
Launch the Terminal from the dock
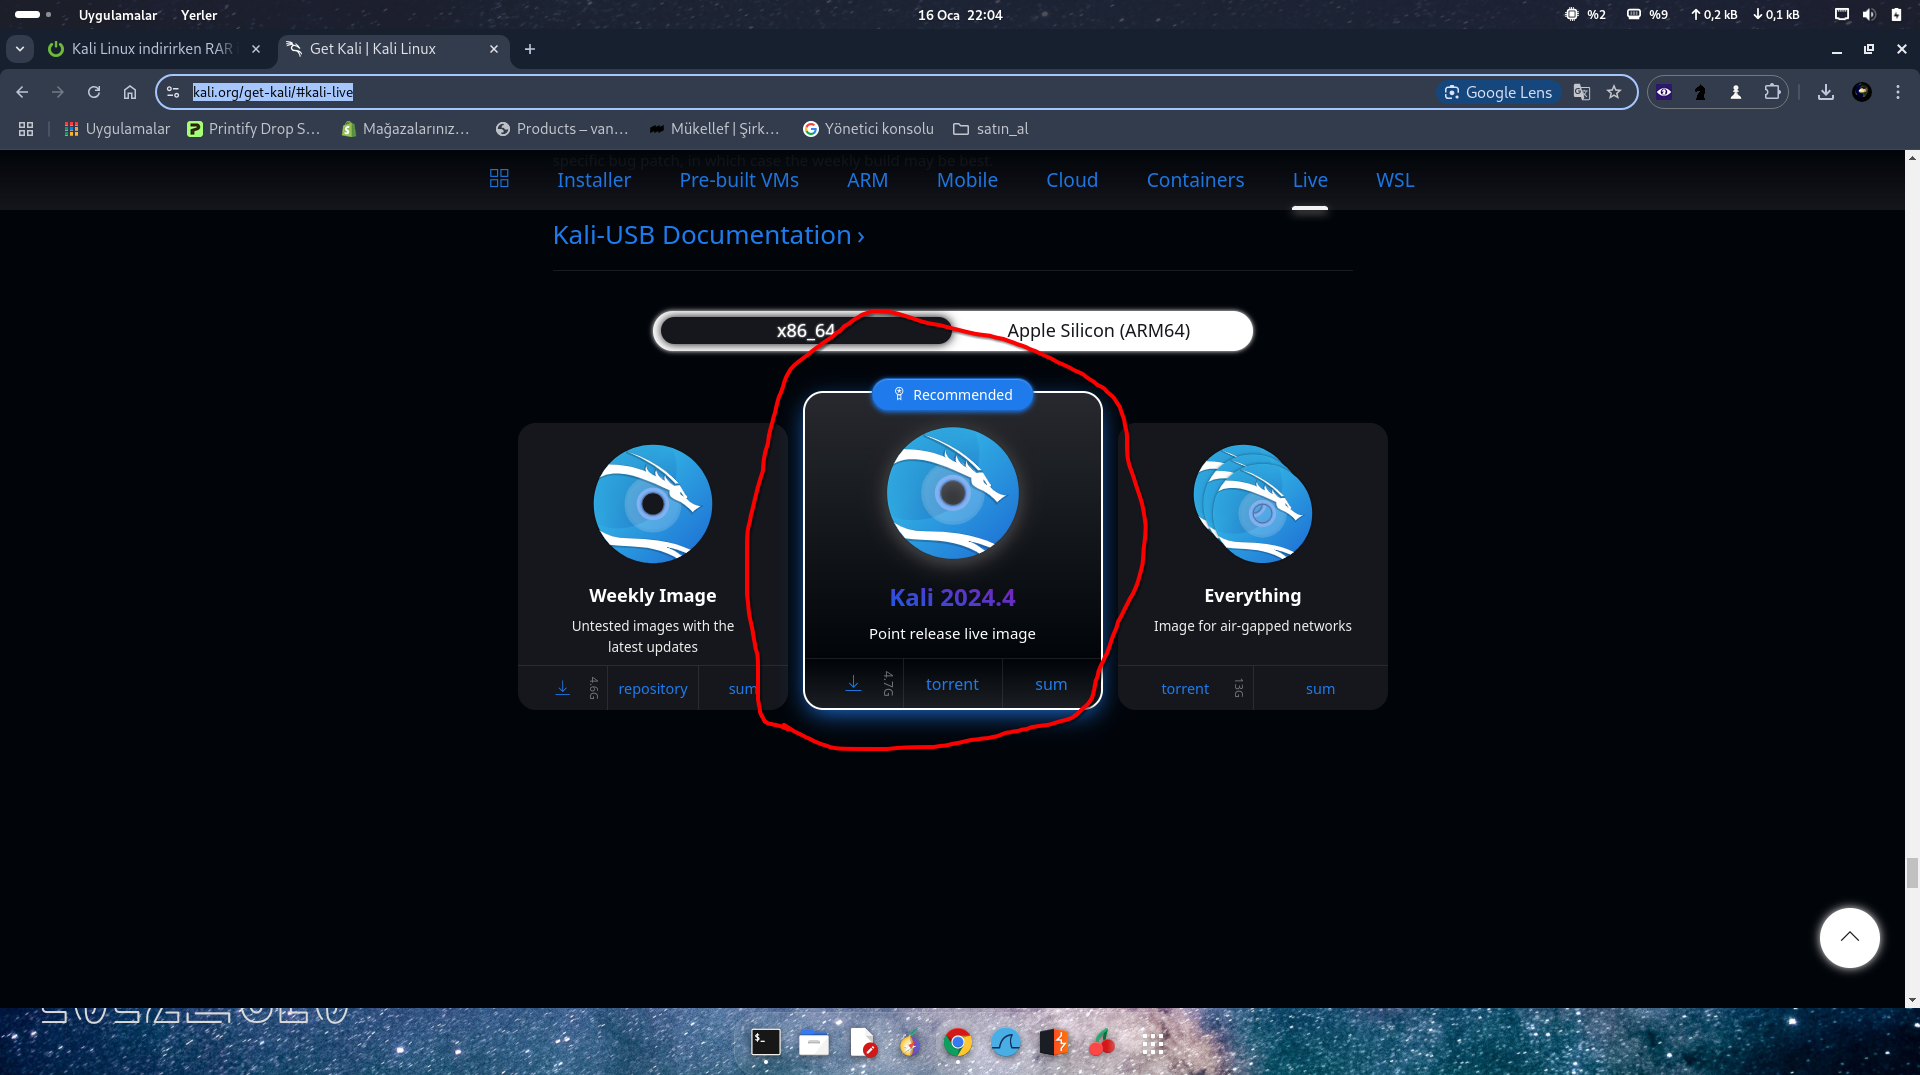point(766,1043)
